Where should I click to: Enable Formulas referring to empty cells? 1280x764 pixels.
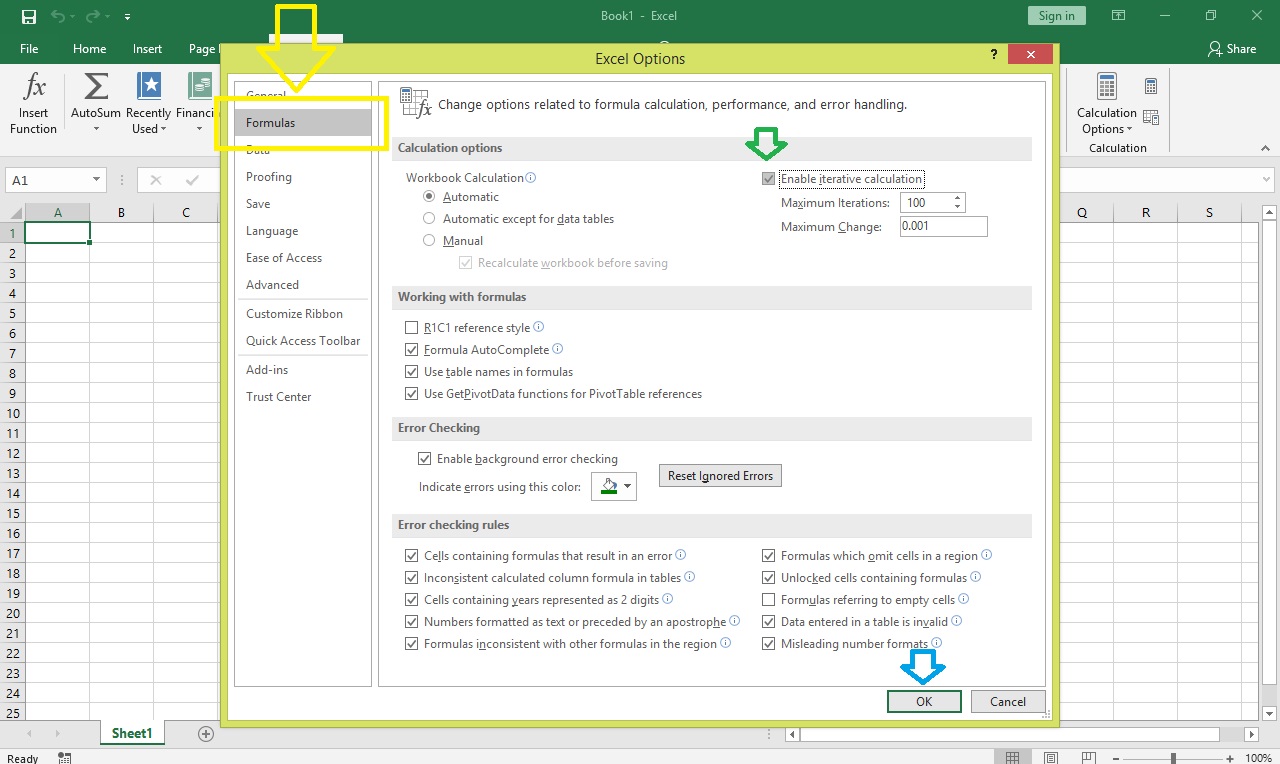(768, 600)
